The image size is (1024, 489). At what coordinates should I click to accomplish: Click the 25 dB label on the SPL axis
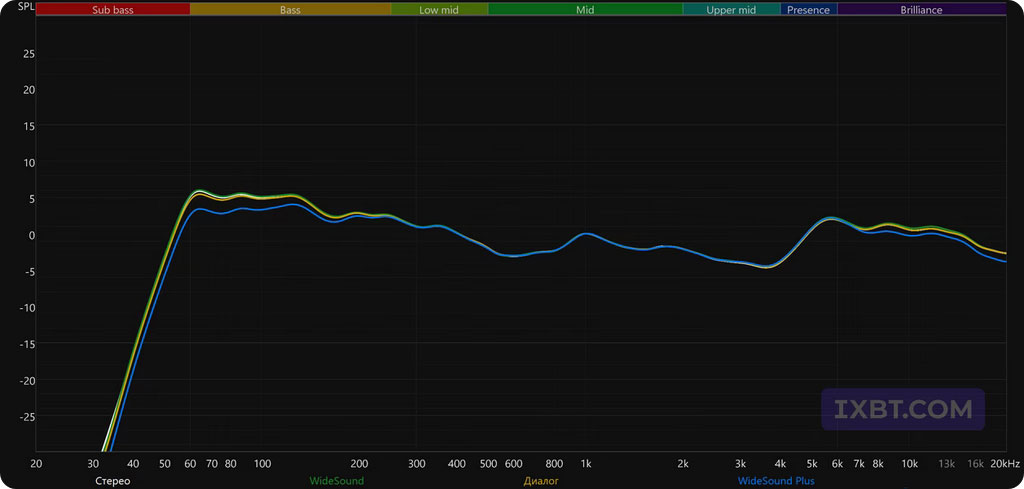pos(29,54)
